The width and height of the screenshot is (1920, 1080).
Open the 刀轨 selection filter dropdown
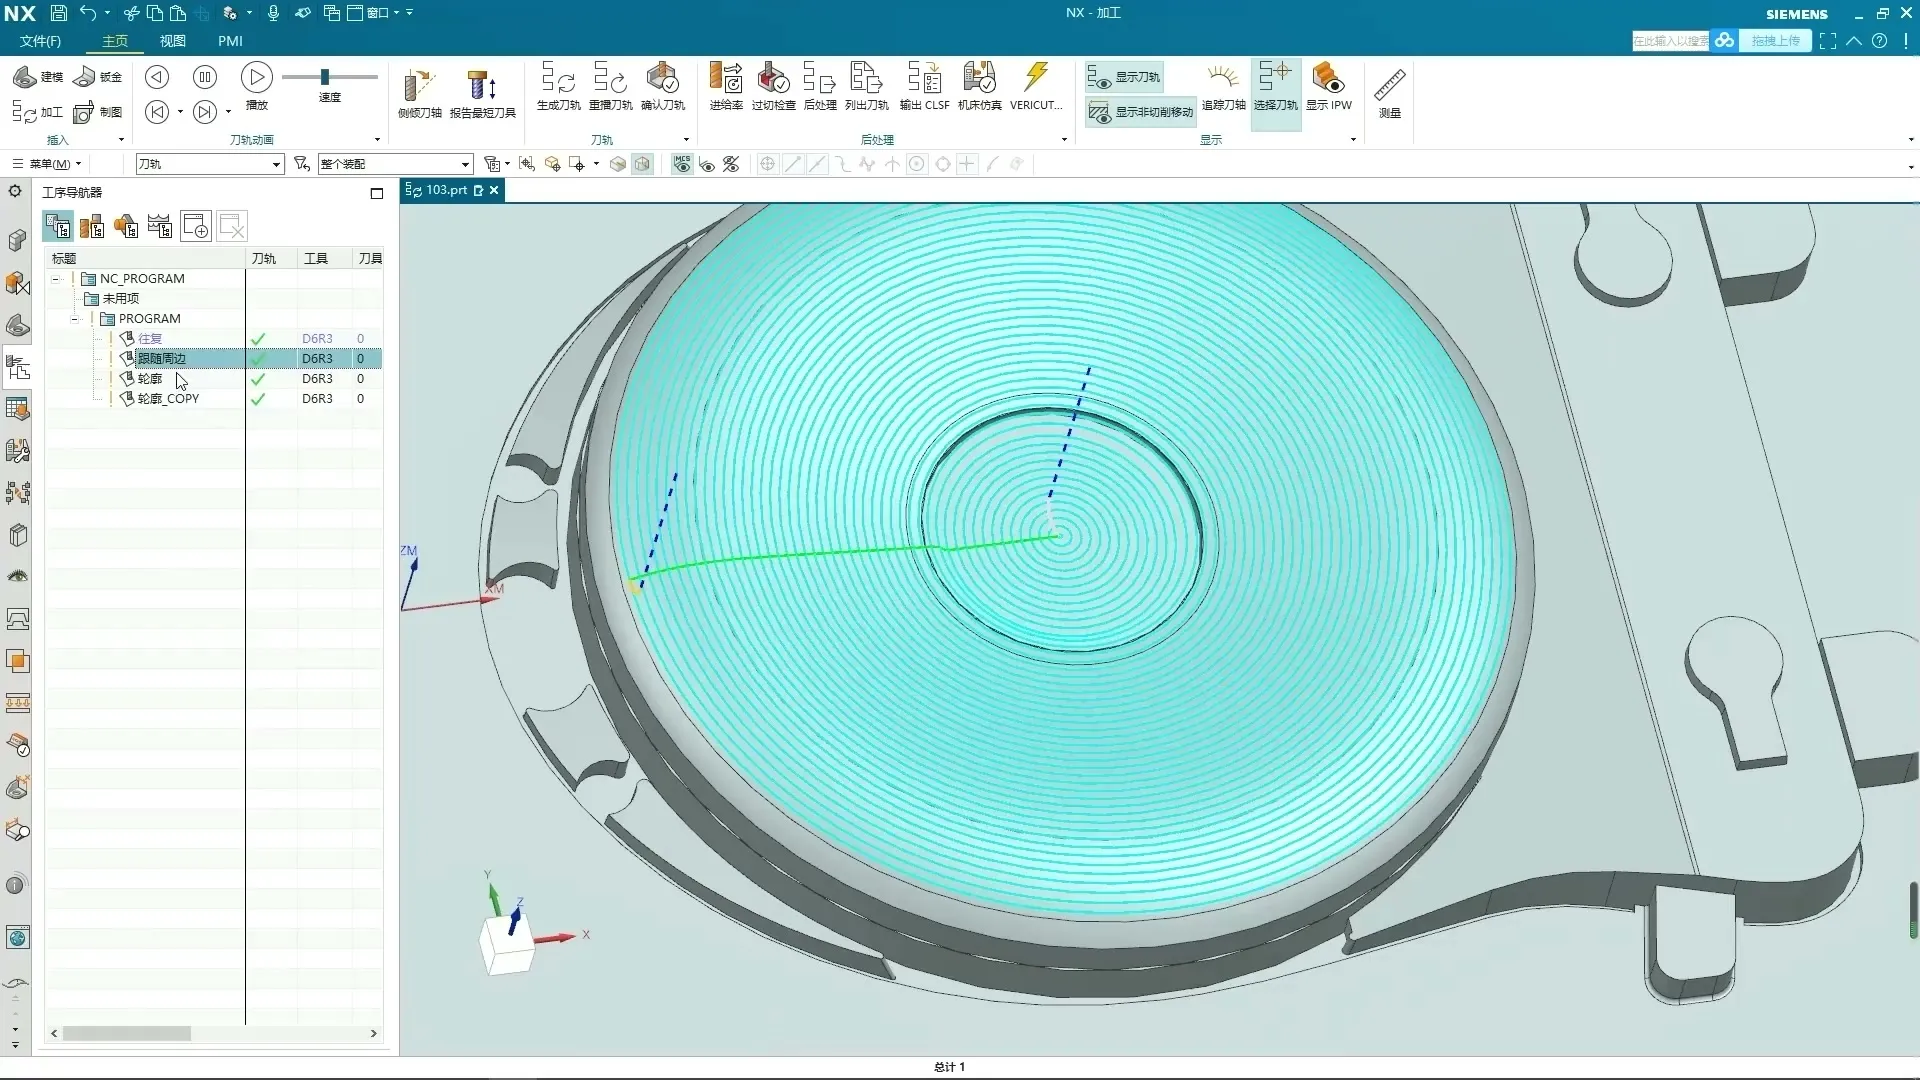(x=276, y=164)
